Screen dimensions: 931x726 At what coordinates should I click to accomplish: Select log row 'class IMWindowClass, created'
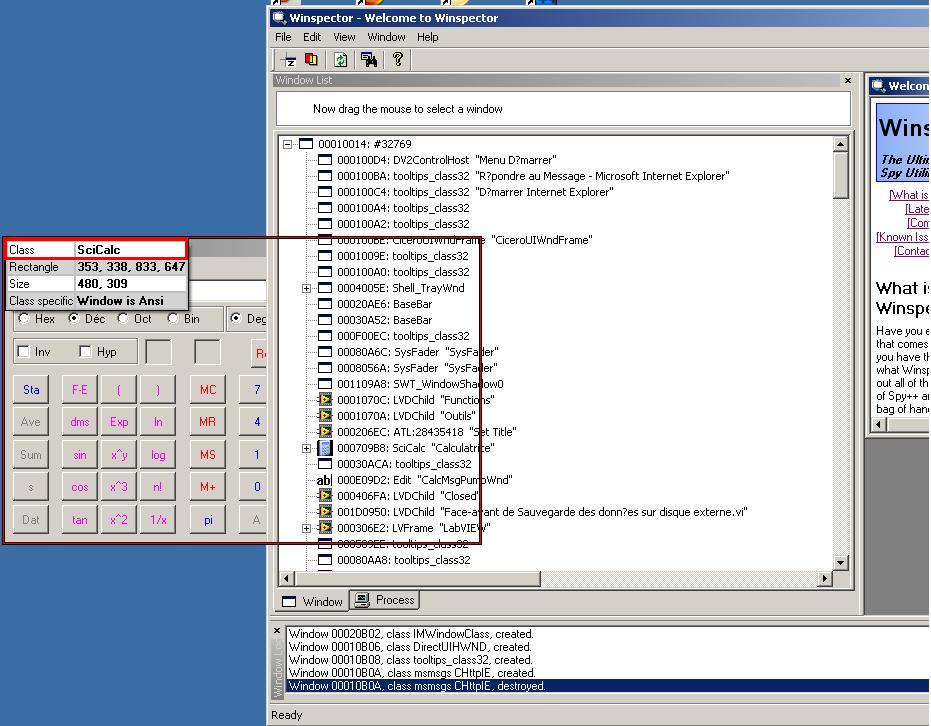[x=608, y=634]
